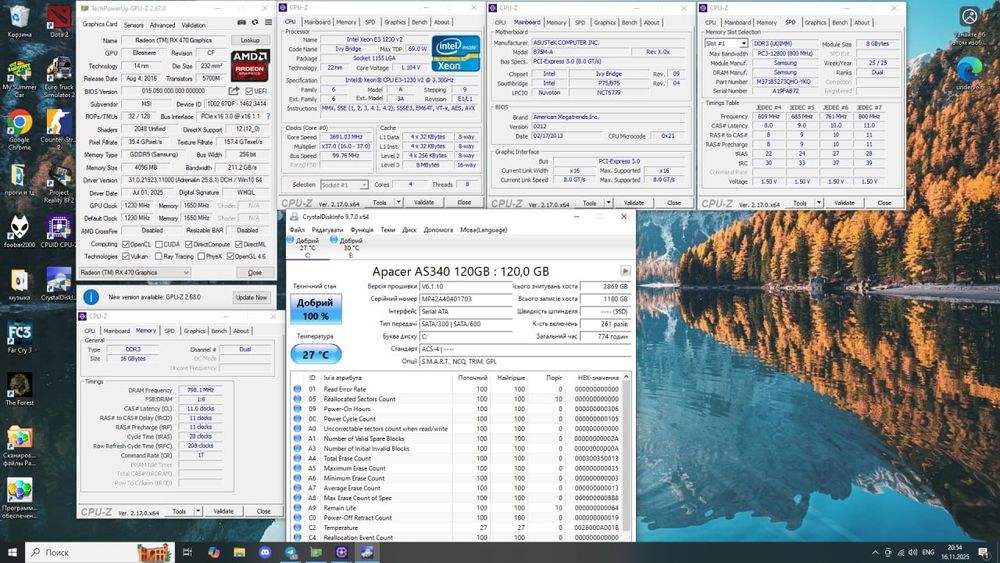Toggle the OpenGL 4.6 checkbox
Image resolution: width=1000 pixels, height=563 pixels.
click(x=230, y=256)
